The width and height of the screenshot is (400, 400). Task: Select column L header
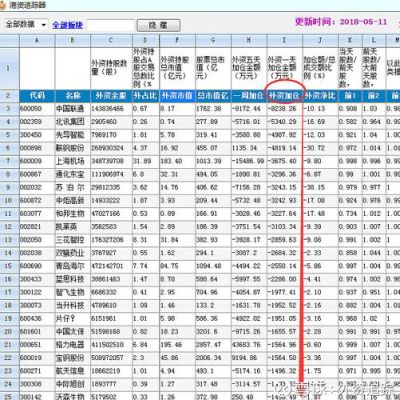coord(374,40)
